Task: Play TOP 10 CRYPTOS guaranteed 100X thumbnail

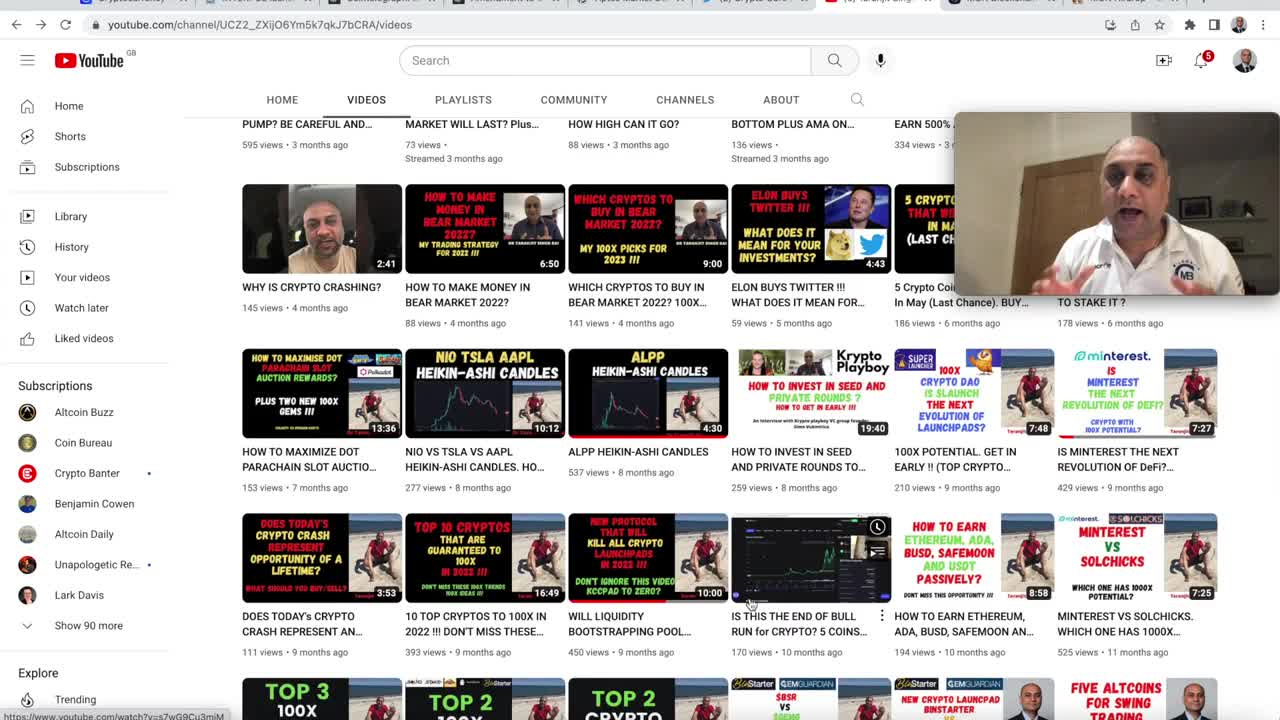Action: [485, 558]
